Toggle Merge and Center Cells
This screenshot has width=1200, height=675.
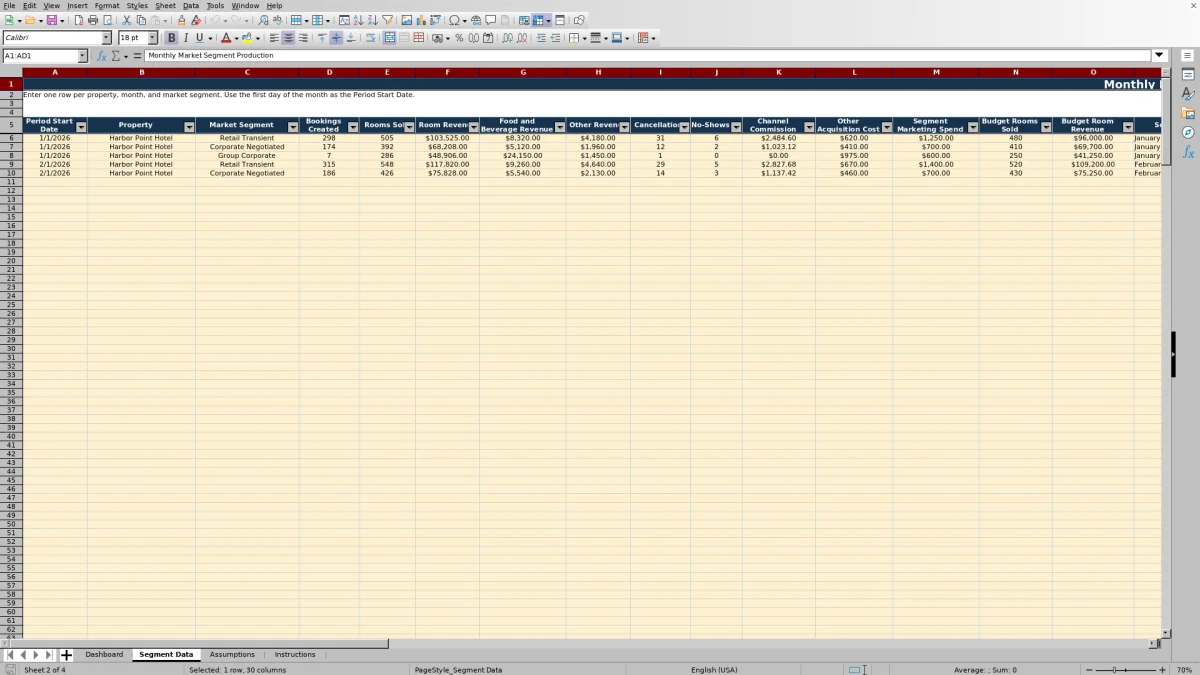point(390,38)
